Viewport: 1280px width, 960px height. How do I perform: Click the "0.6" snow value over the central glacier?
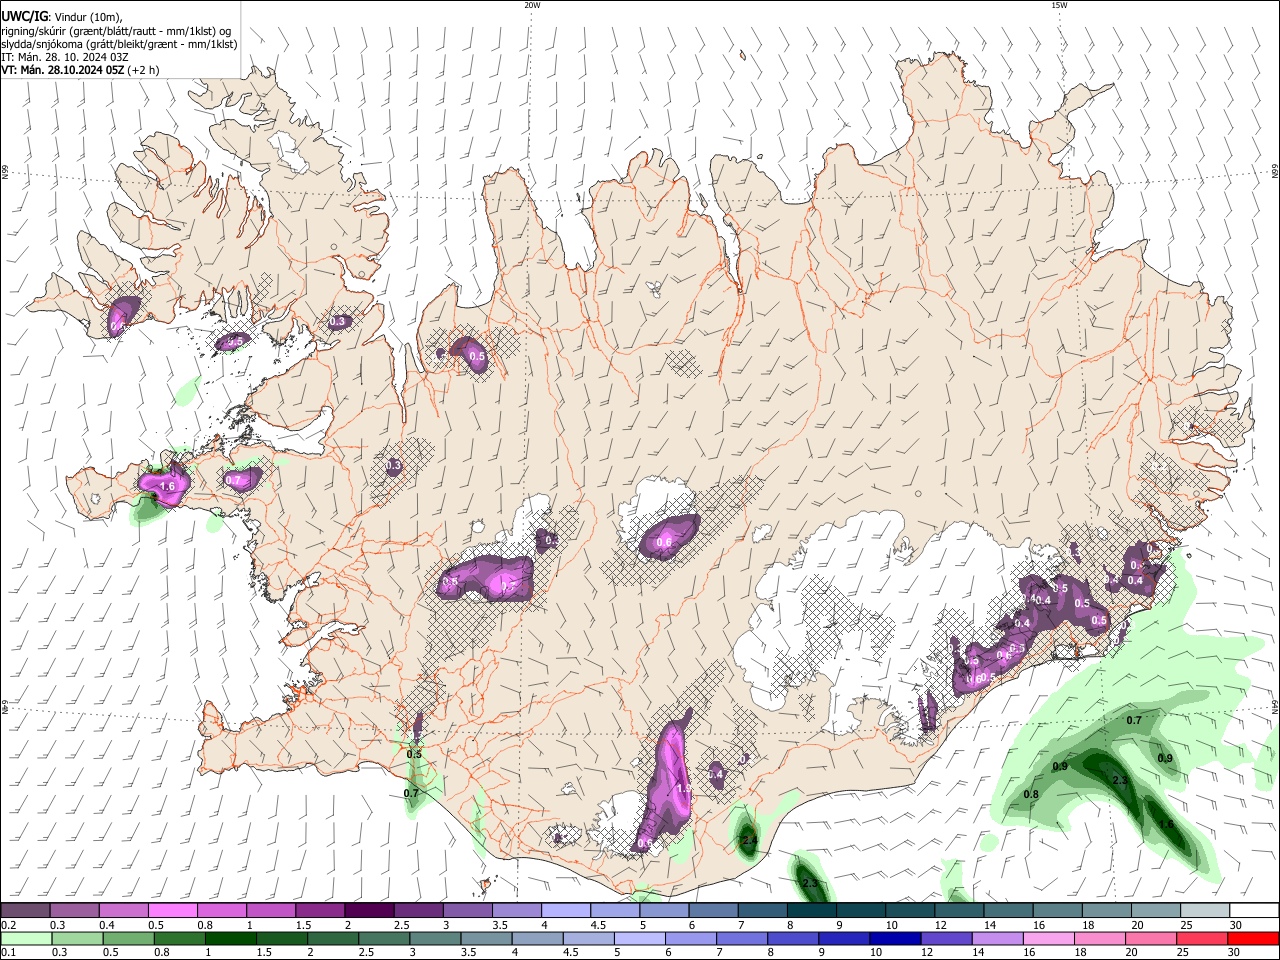(665, 543)
